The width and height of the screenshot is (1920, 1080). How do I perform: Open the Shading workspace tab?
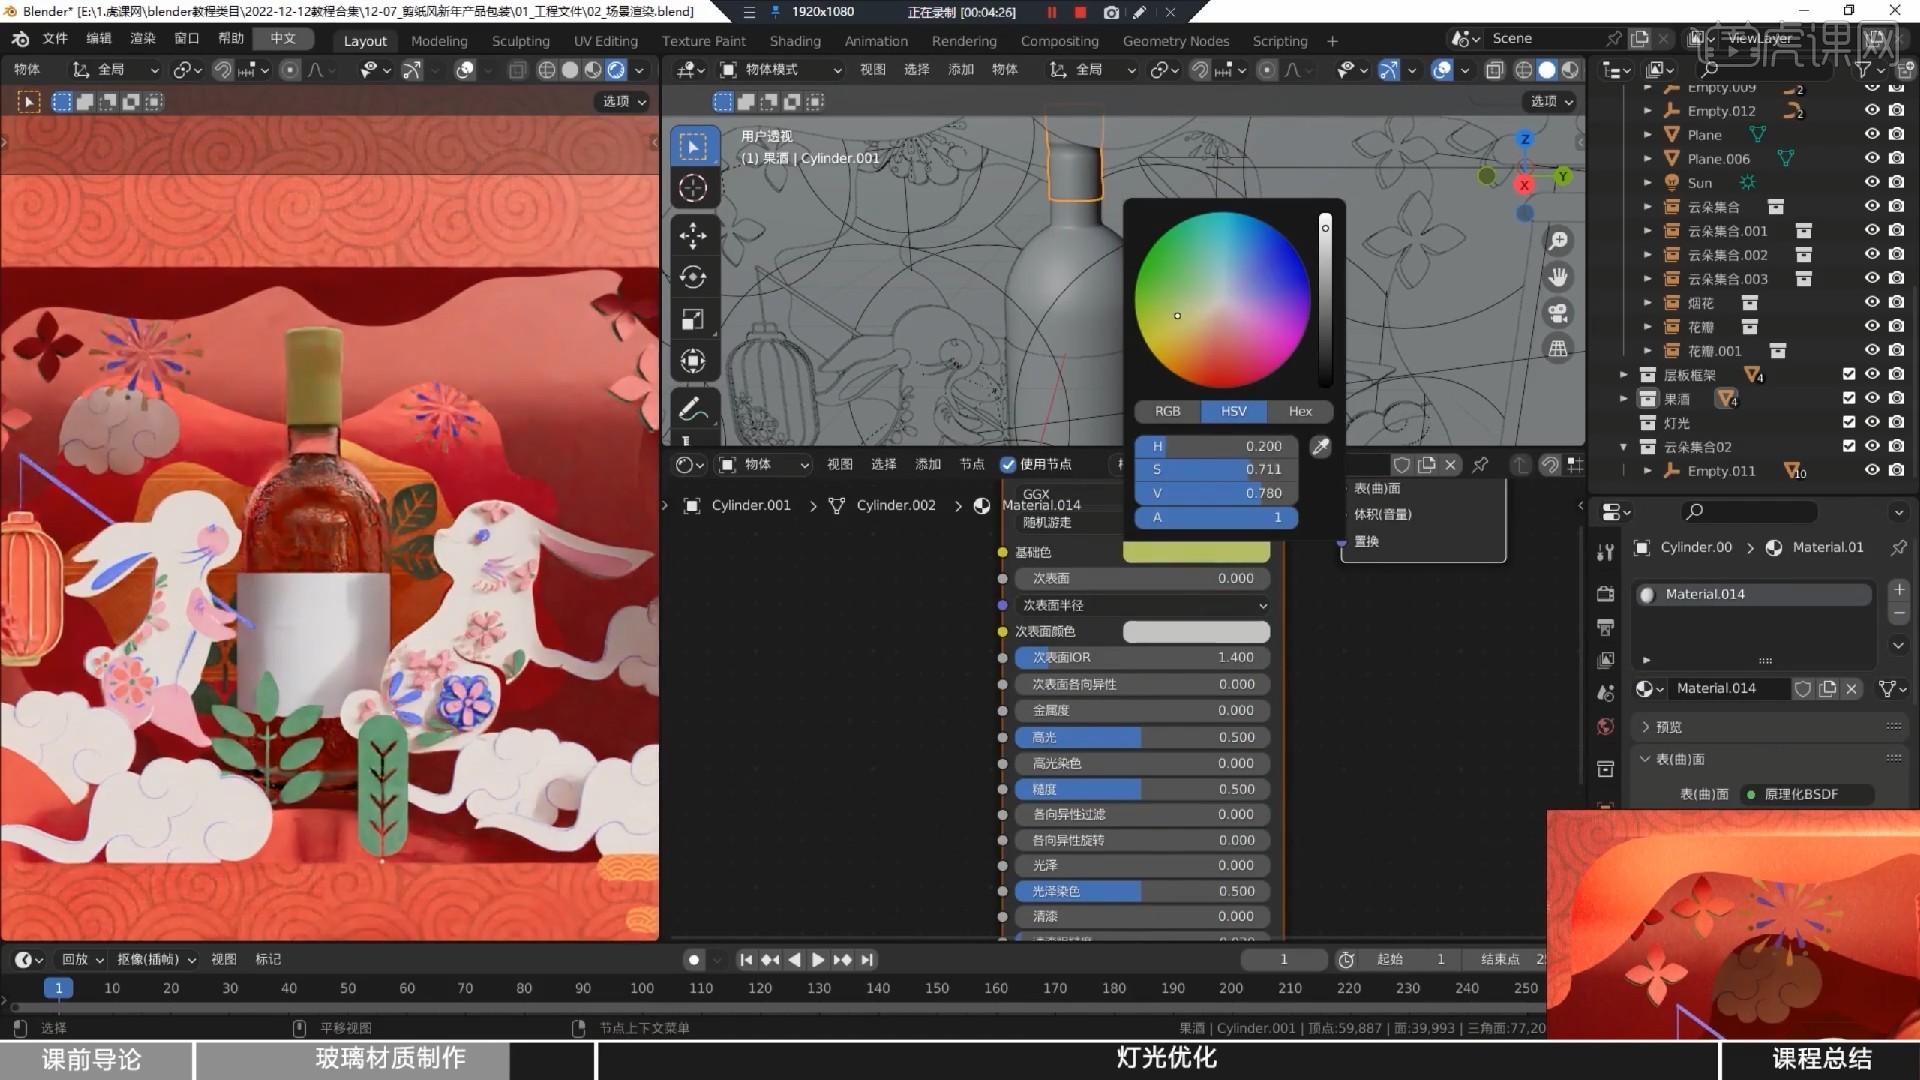click(x=795, y=41)
